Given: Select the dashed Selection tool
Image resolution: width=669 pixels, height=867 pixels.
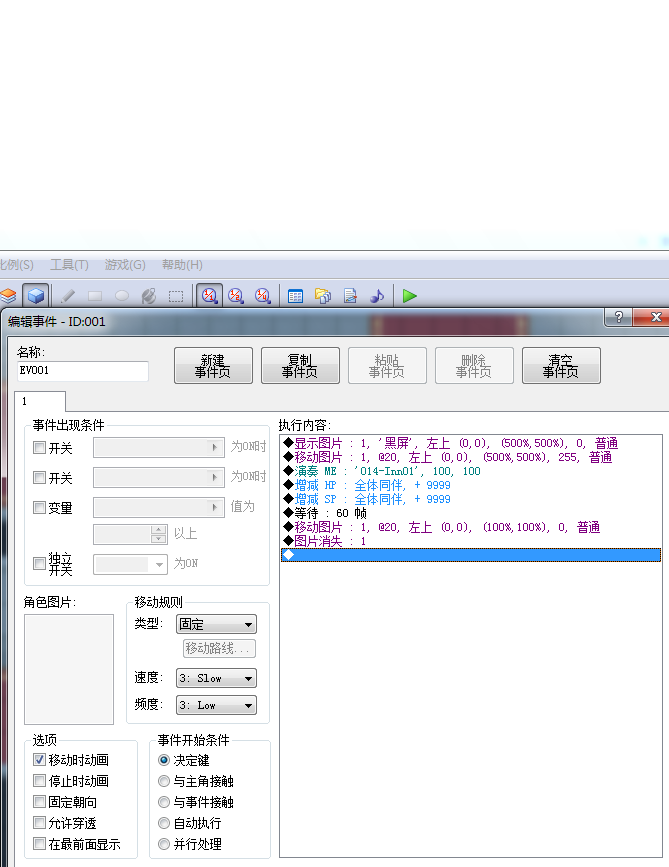Looking at the screenshot, I should [x=176, y=296].
